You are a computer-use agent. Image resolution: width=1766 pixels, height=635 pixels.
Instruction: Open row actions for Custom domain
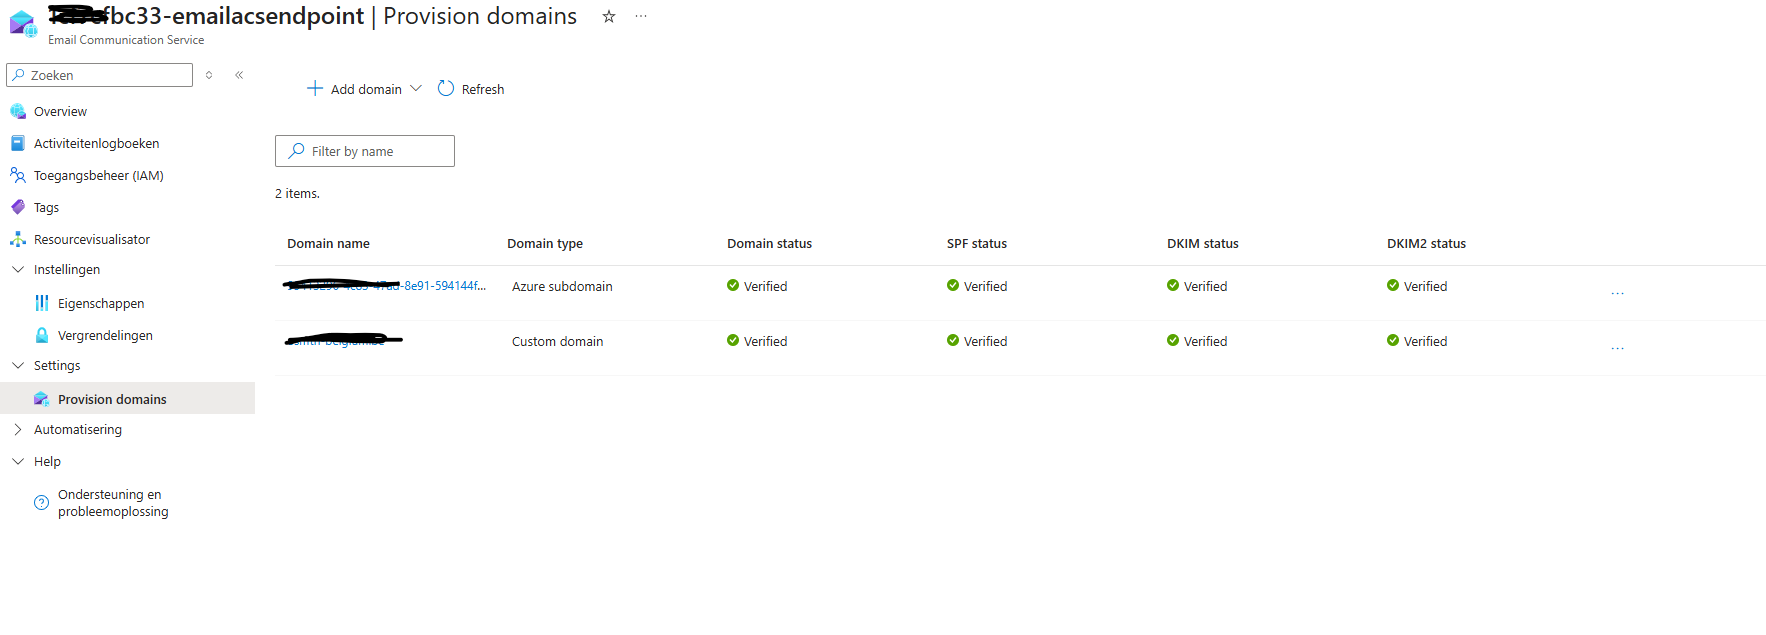click(x=1617, y=347)
